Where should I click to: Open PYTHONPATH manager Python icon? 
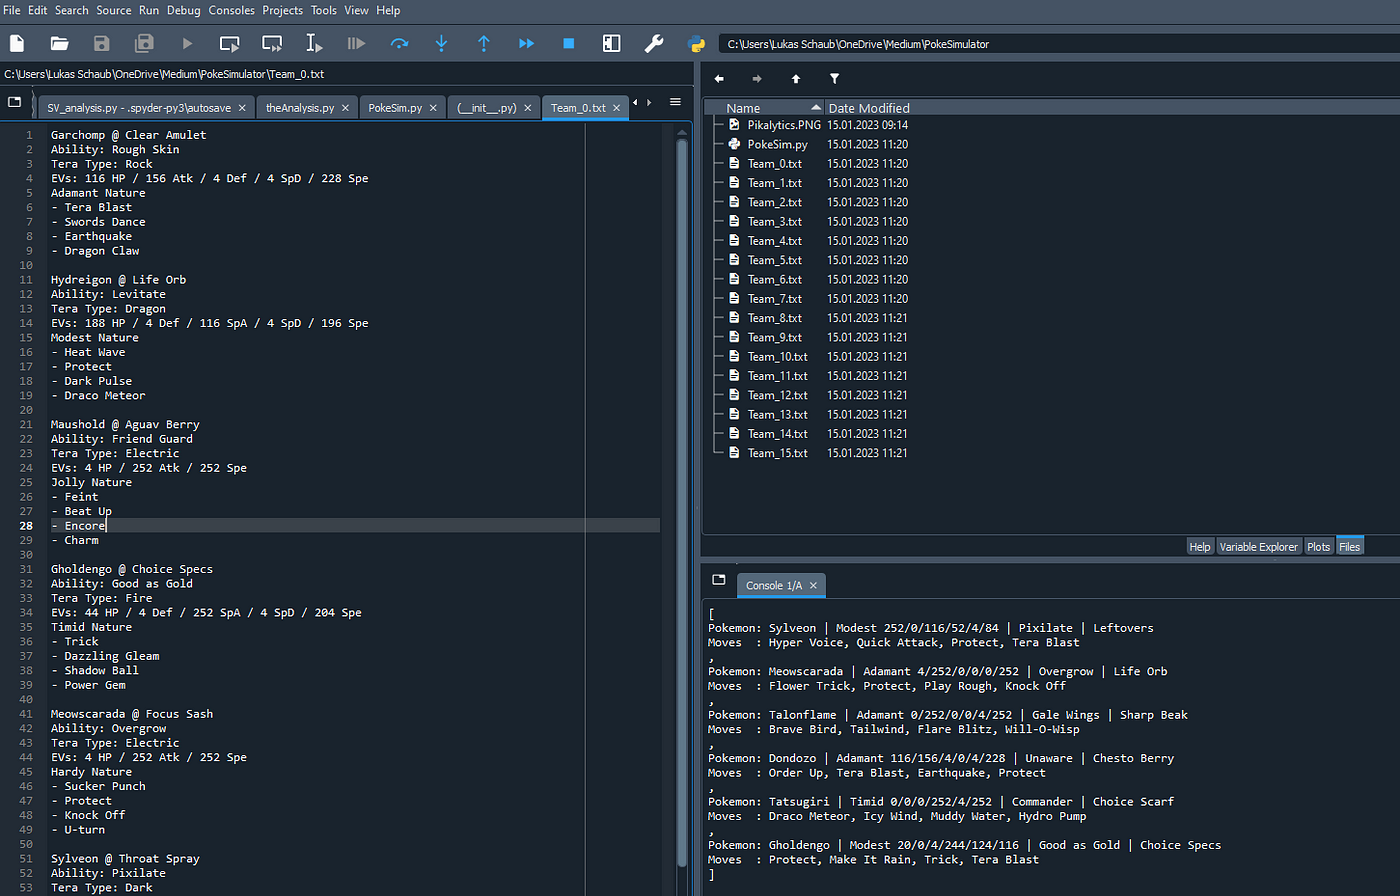tap(696, 43)
